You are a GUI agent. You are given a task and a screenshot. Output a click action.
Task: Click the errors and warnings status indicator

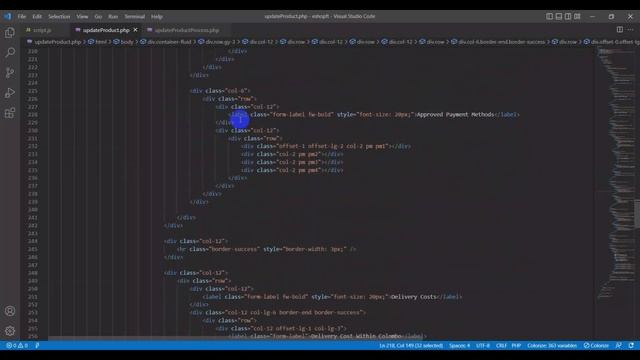(x=17, y=345)
